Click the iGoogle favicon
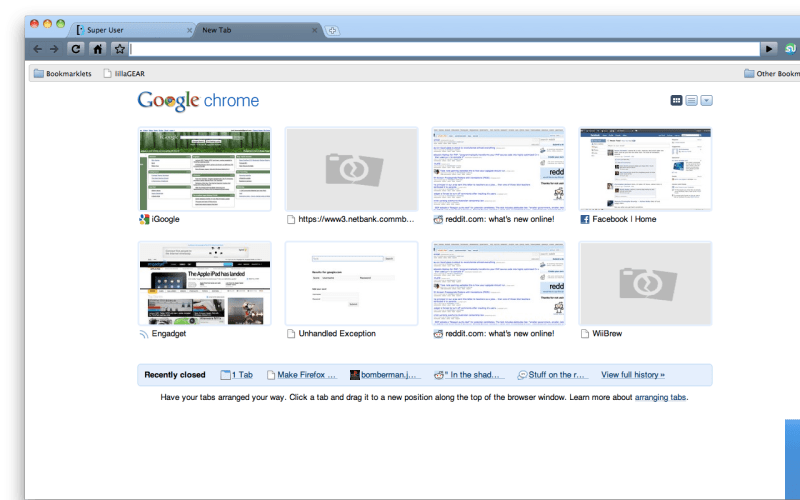Image resolution: width=800 pixels, height=500 pixels. pyautogui.click(x=144, y=219)
